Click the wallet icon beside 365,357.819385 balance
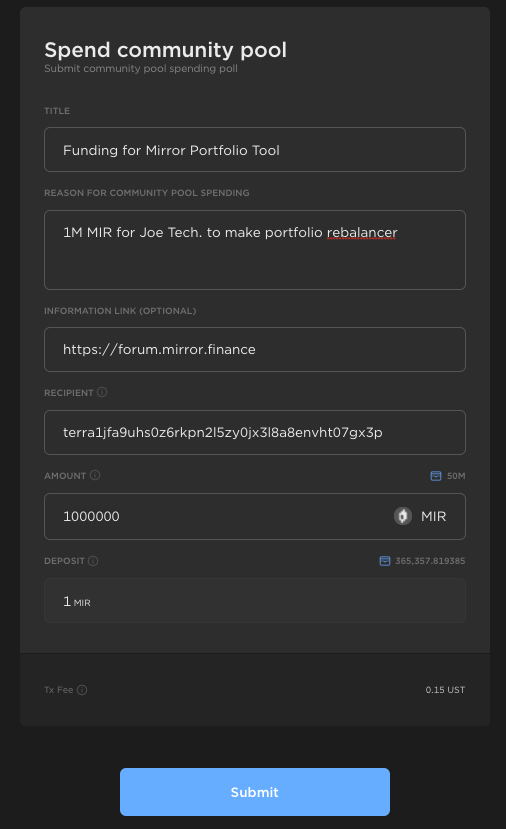Screen dimensions: 506x829 tap(385, 561)
